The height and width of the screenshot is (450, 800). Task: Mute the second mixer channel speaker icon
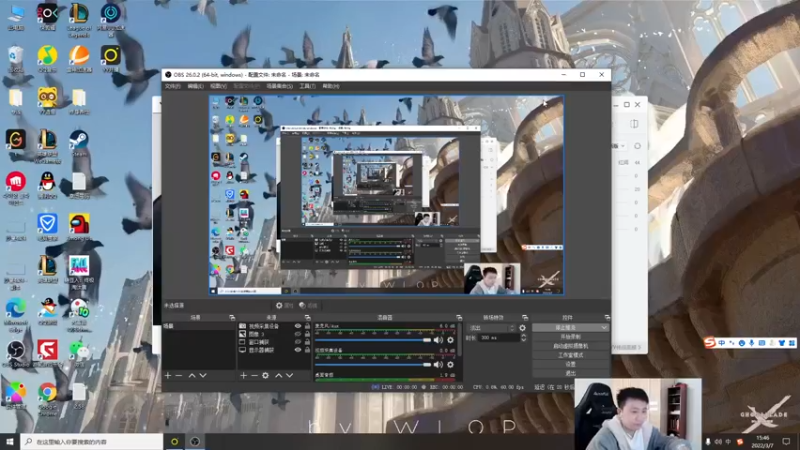tap(438, 364)
